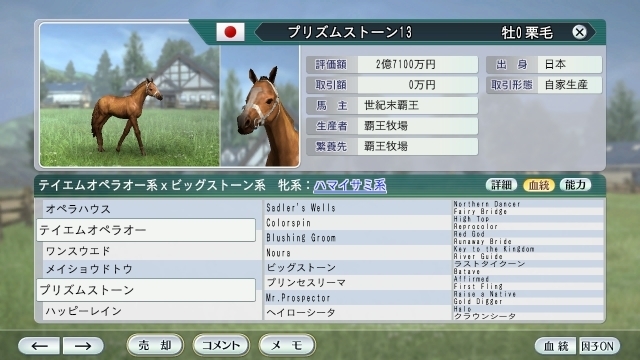Select ビッグストーン in pedigree tree
This screenshot has height=360, width=640.
point(358,267)
